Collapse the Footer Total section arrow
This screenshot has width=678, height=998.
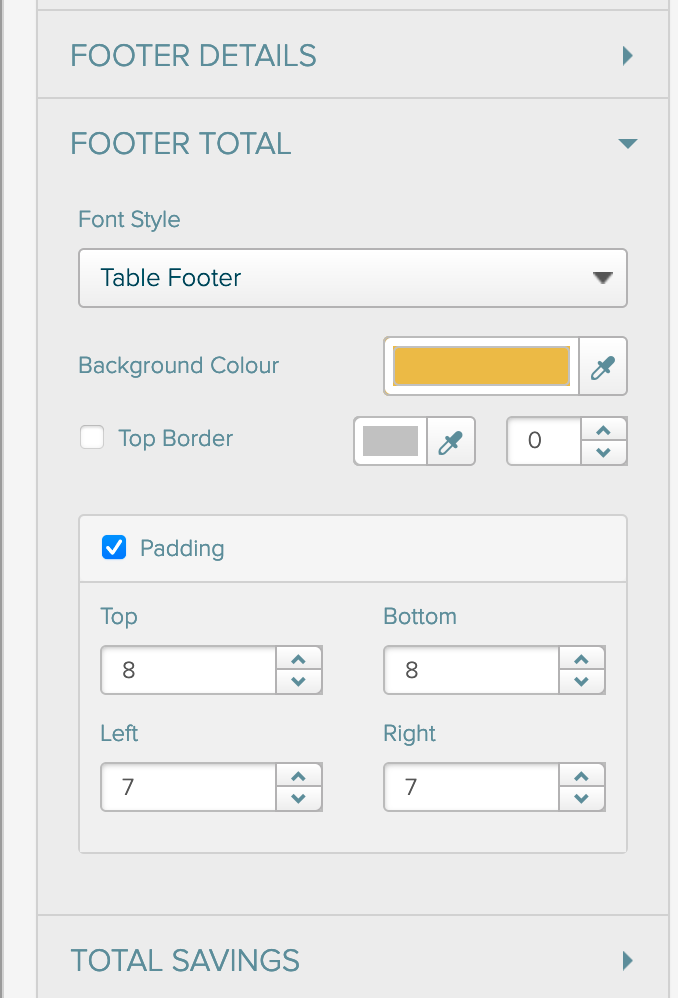click(x=628, y=143)
